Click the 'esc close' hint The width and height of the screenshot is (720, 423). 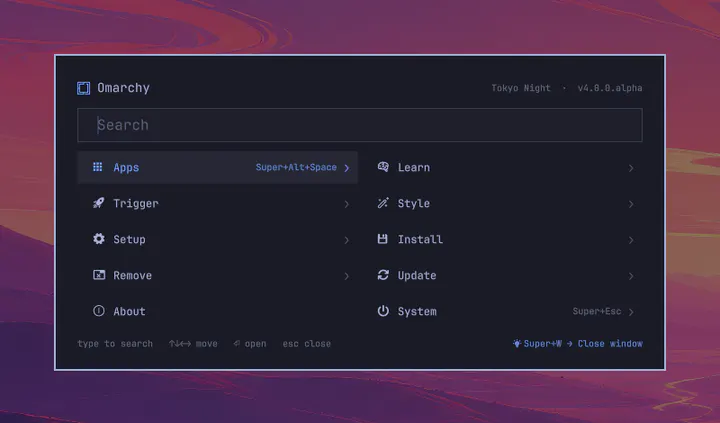pyautogui.click(x=306, y=344)
